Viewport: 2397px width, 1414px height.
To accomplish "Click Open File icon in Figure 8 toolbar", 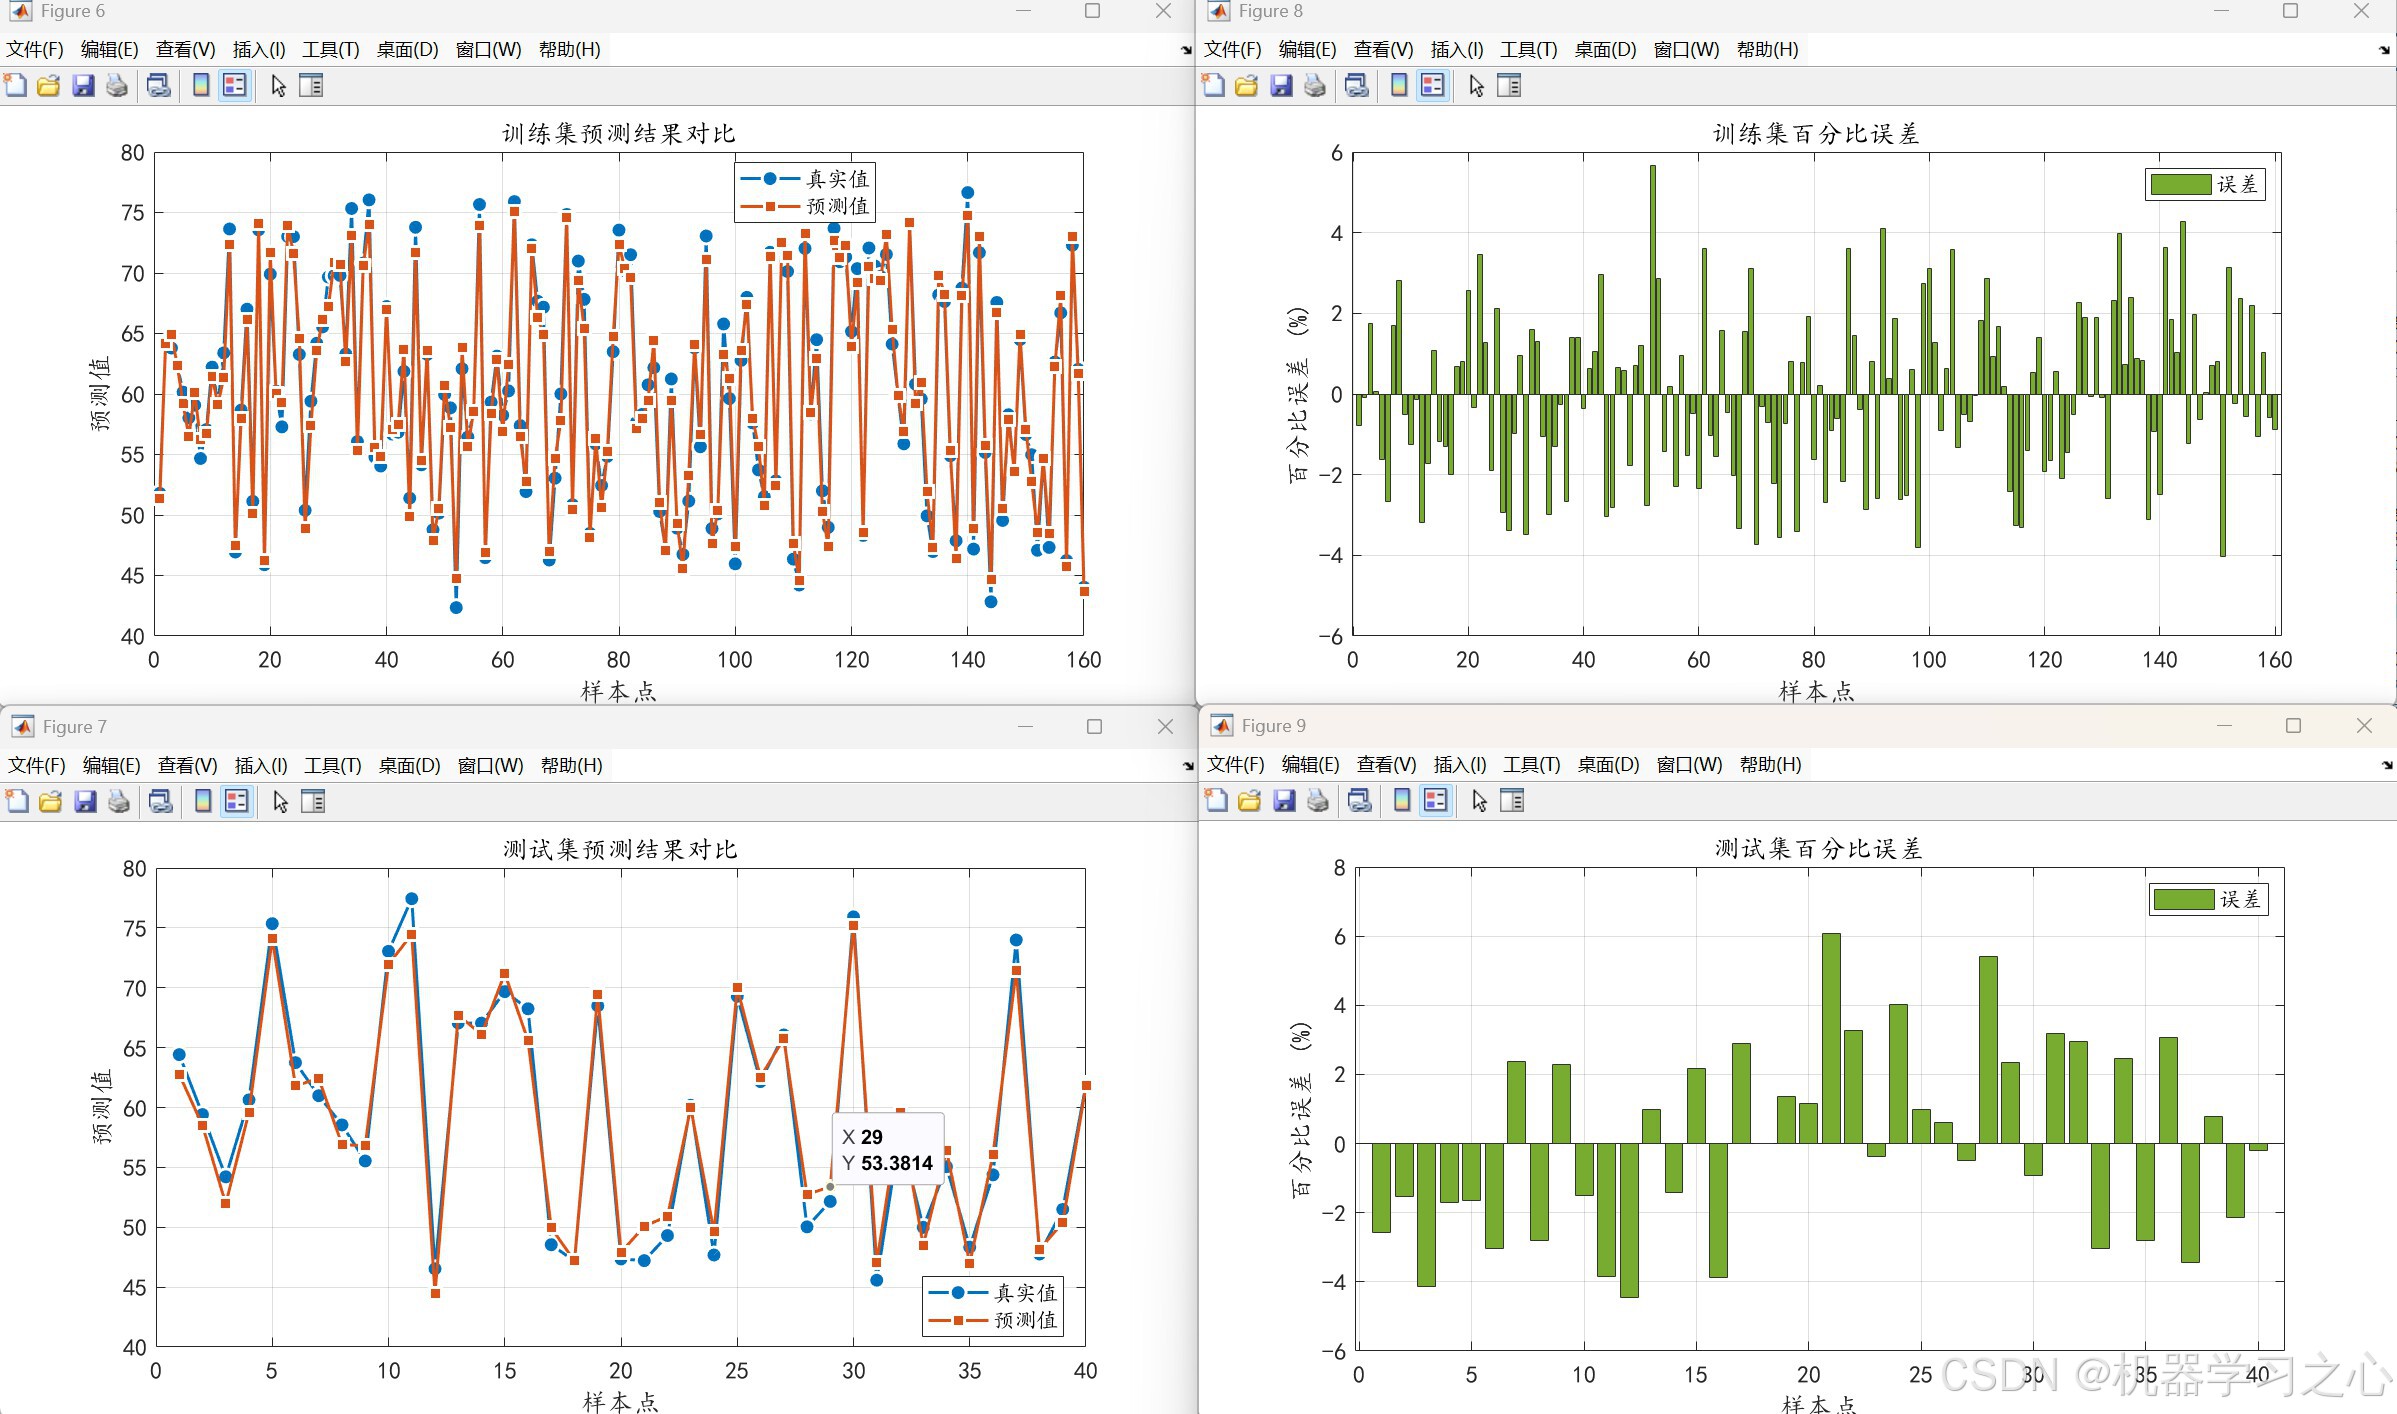I will tap(1246, 86).
